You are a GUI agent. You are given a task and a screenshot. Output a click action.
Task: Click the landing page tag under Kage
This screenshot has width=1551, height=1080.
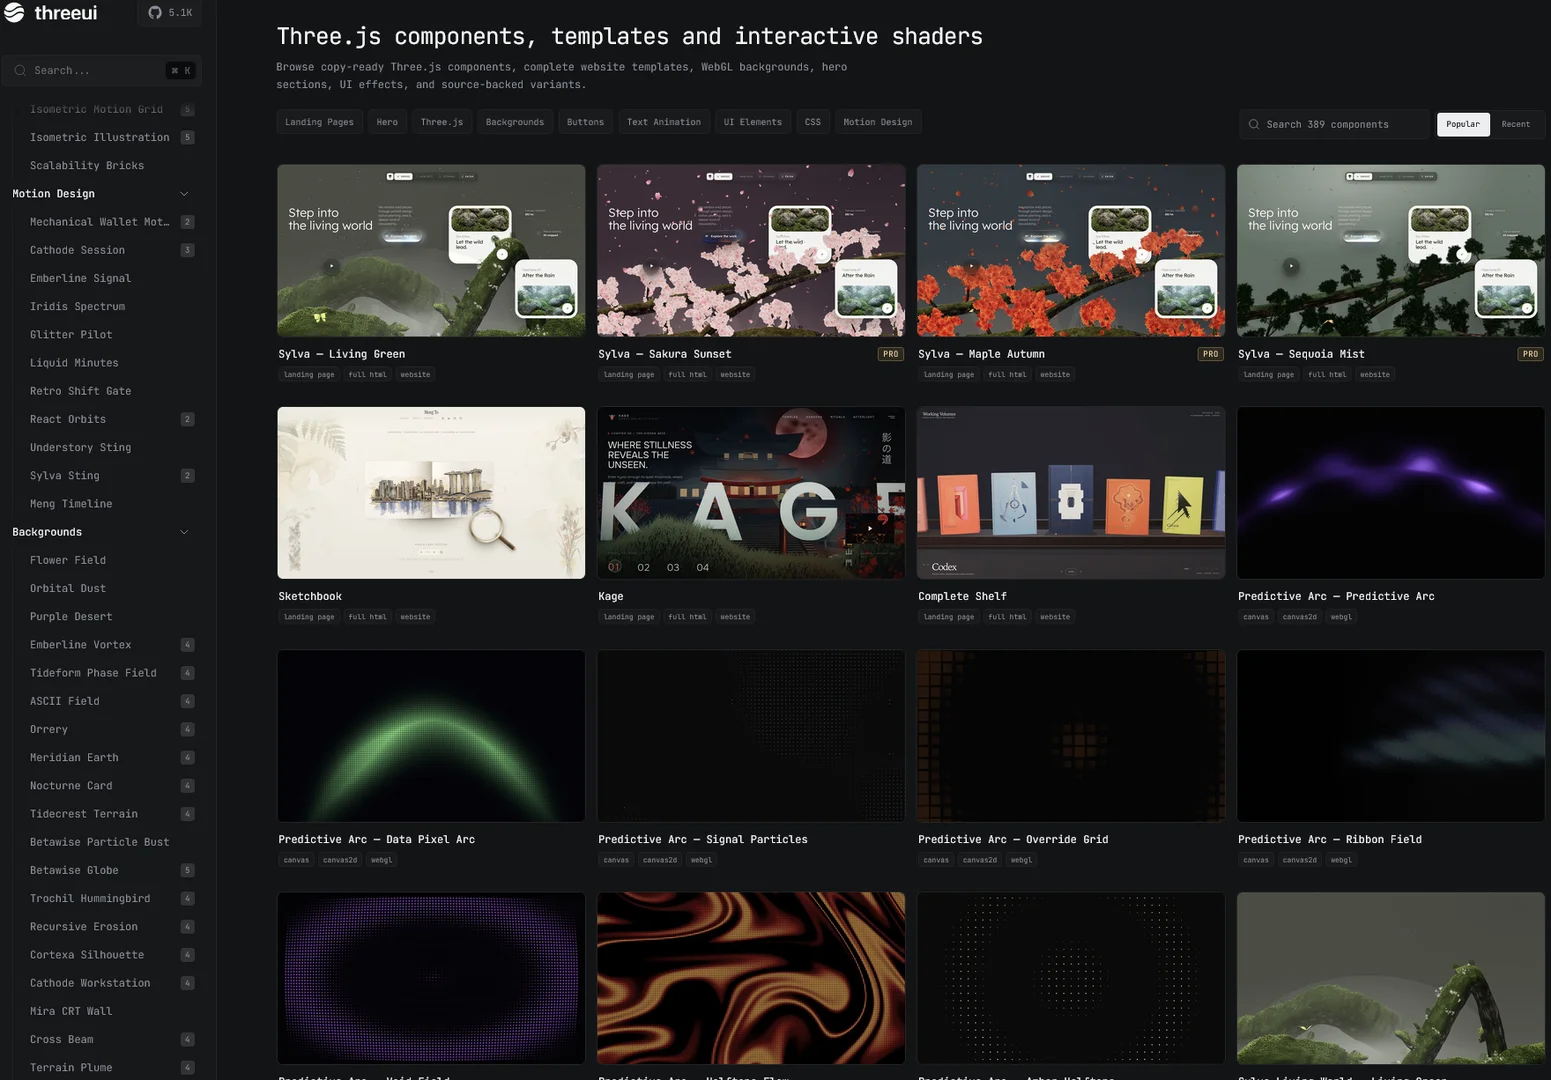coord(629,617)
